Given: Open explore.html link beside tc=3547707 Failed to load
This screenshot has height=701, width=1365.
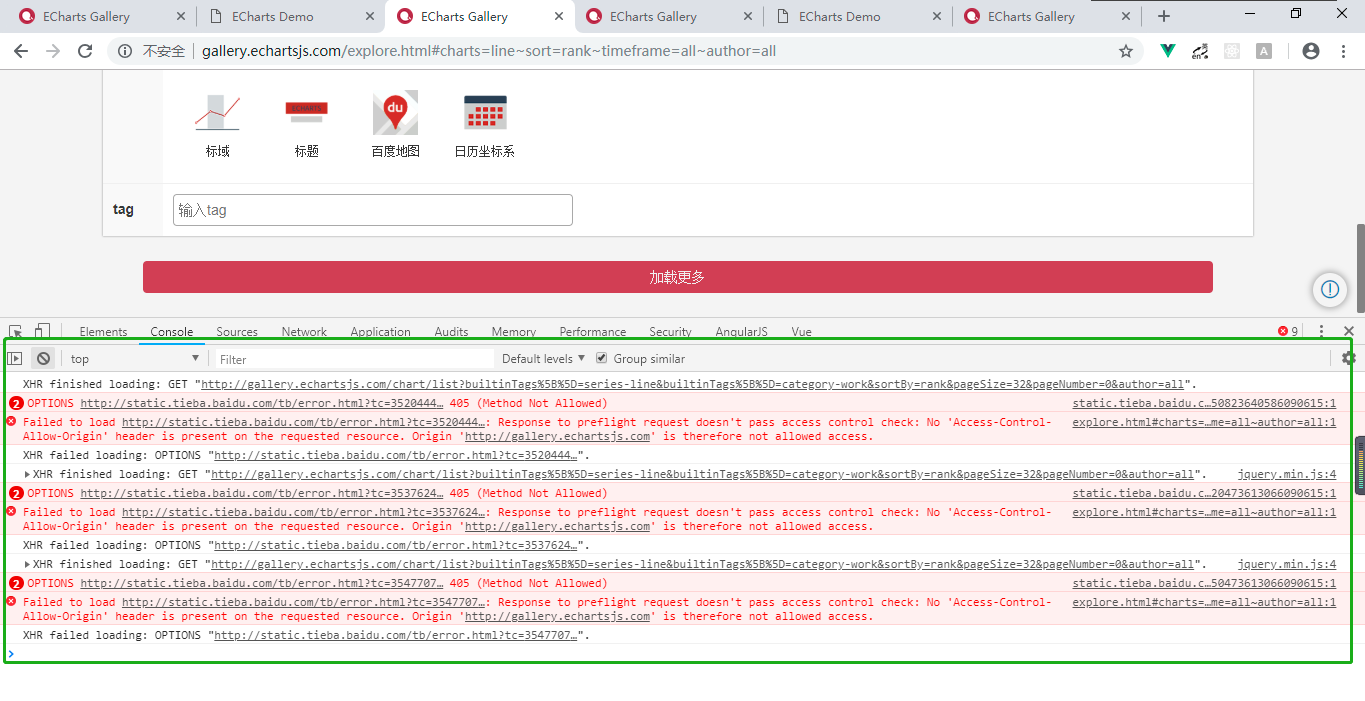Looking at the screenshot, I should click(1204, 602).
